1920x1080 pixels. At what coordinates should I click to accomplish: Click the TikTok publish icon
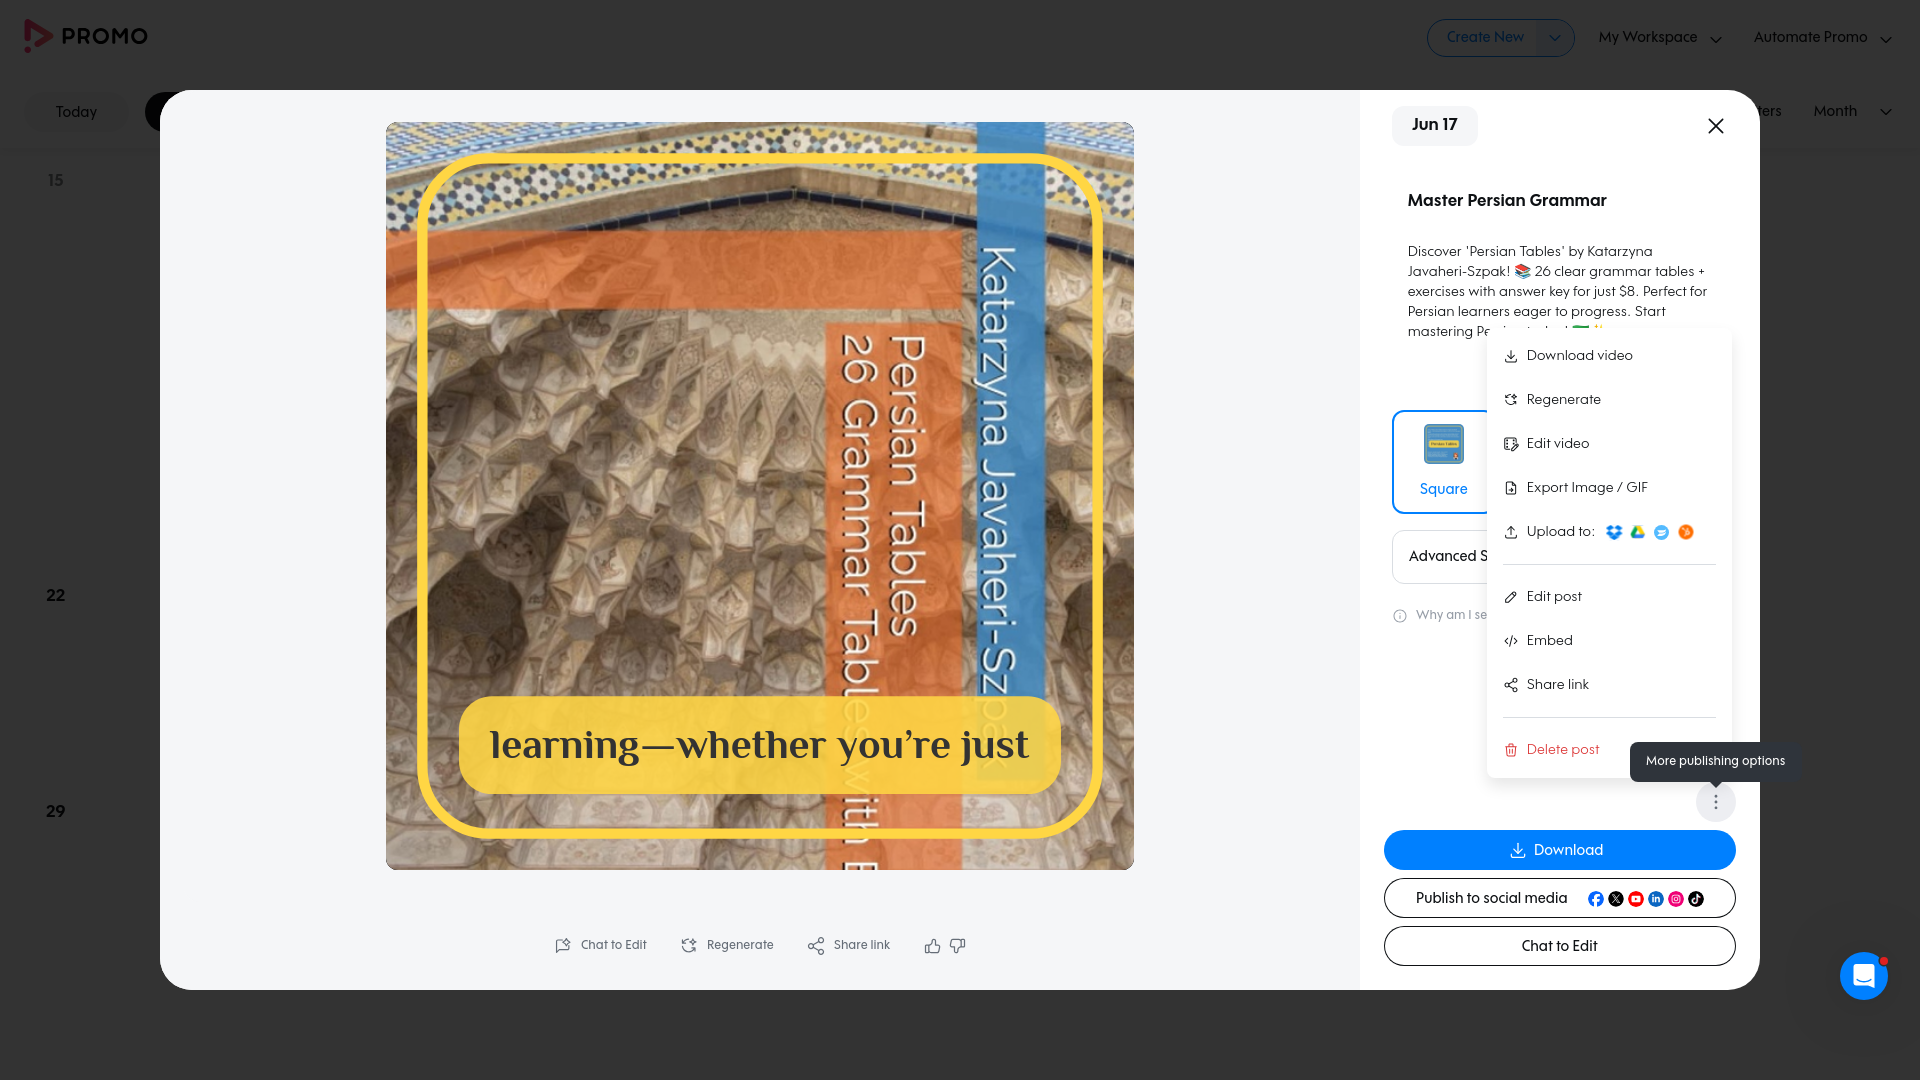(1696, 899)
